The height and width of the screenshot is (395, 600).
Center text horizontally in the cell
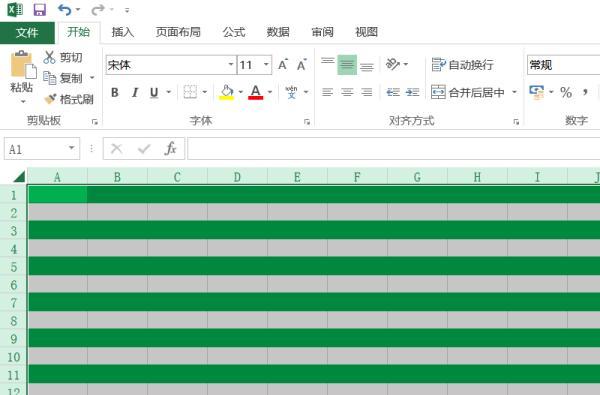(x=347, y=92)
